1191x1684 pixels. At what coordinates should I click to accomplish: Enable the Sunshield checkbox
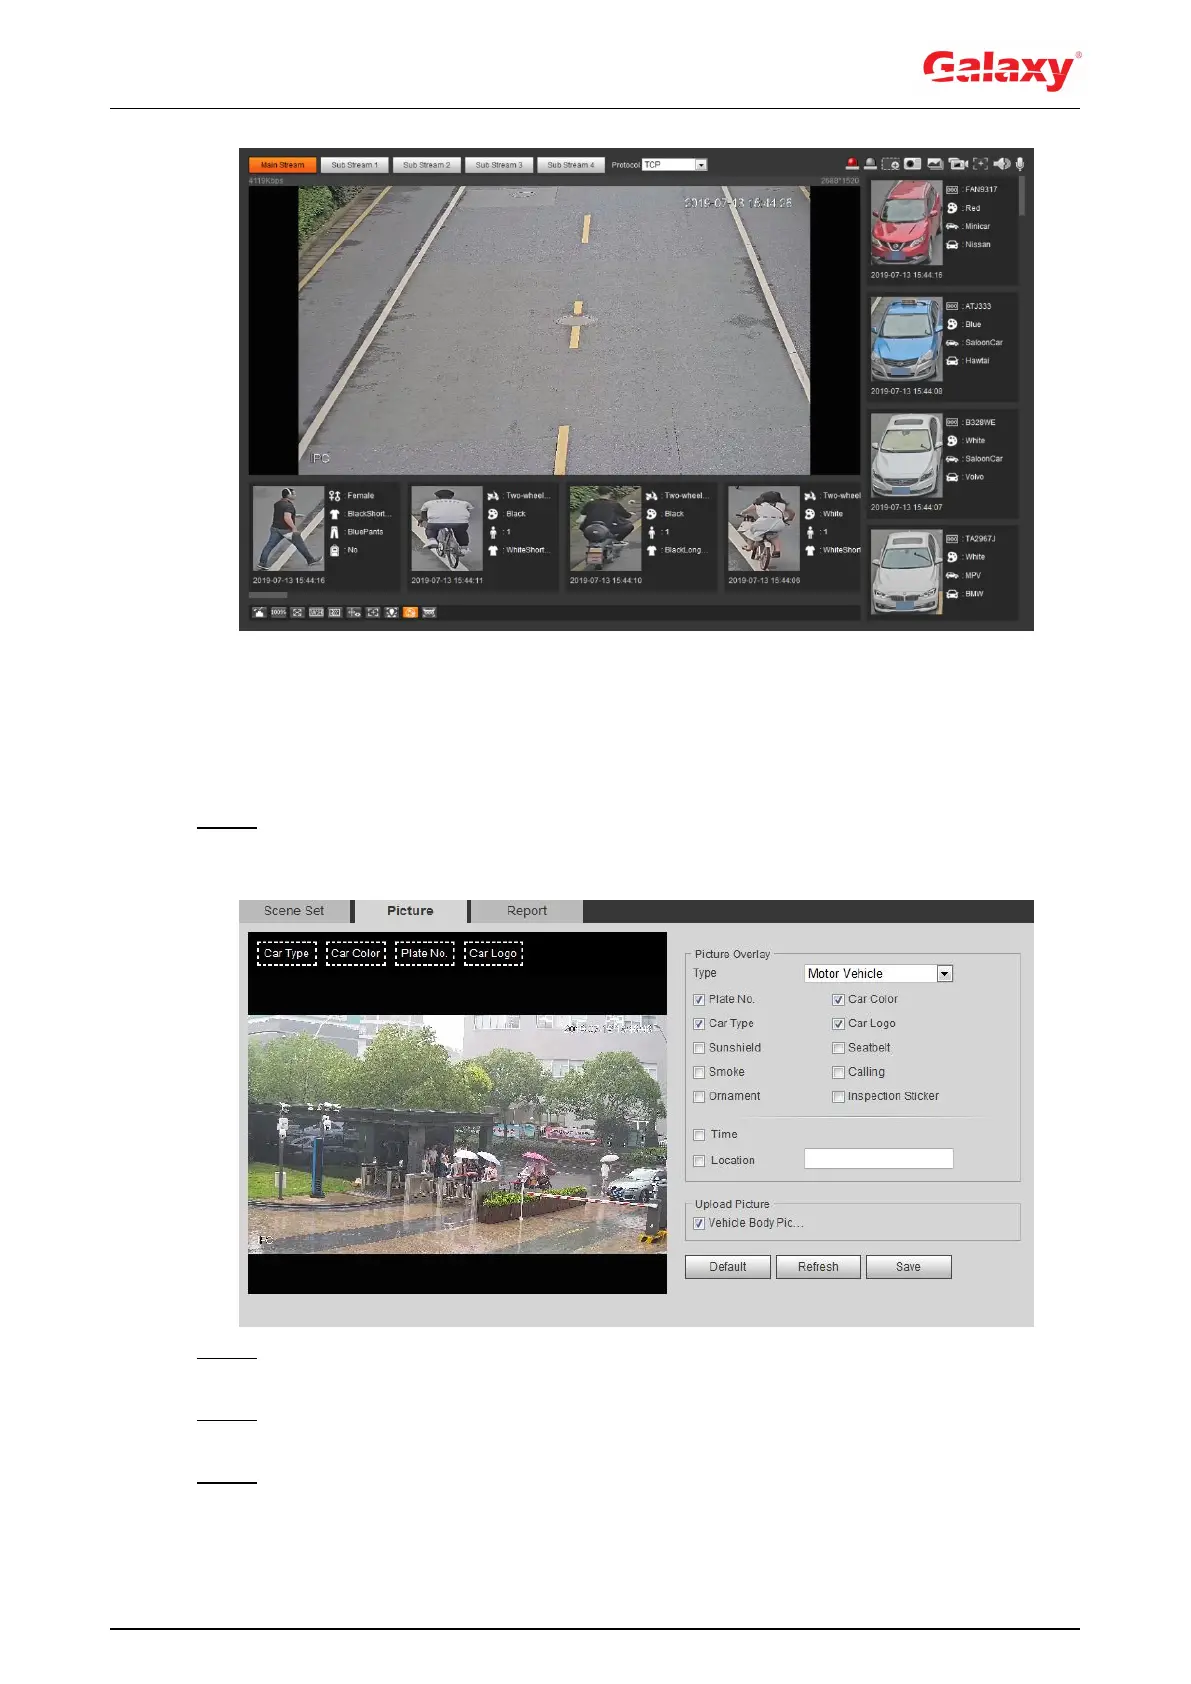pyautogui.click(x=699, y=1048)
